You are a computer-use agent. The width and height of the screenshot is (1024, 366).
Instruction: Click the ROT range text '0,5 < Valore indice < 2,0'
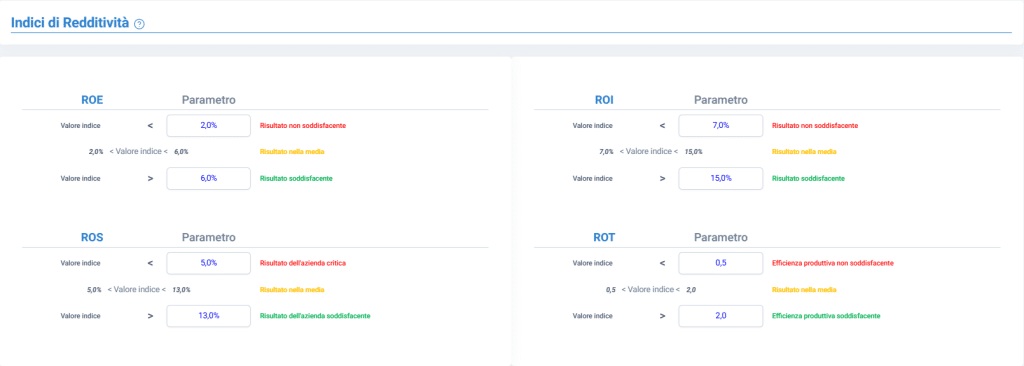[x=651, y=290]
